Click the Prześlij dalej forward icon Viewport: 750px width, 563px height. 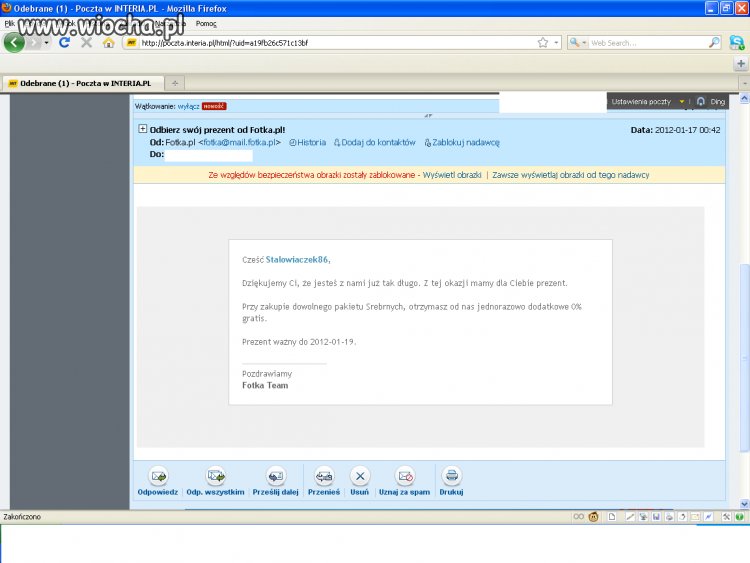(x=276, y=476)
